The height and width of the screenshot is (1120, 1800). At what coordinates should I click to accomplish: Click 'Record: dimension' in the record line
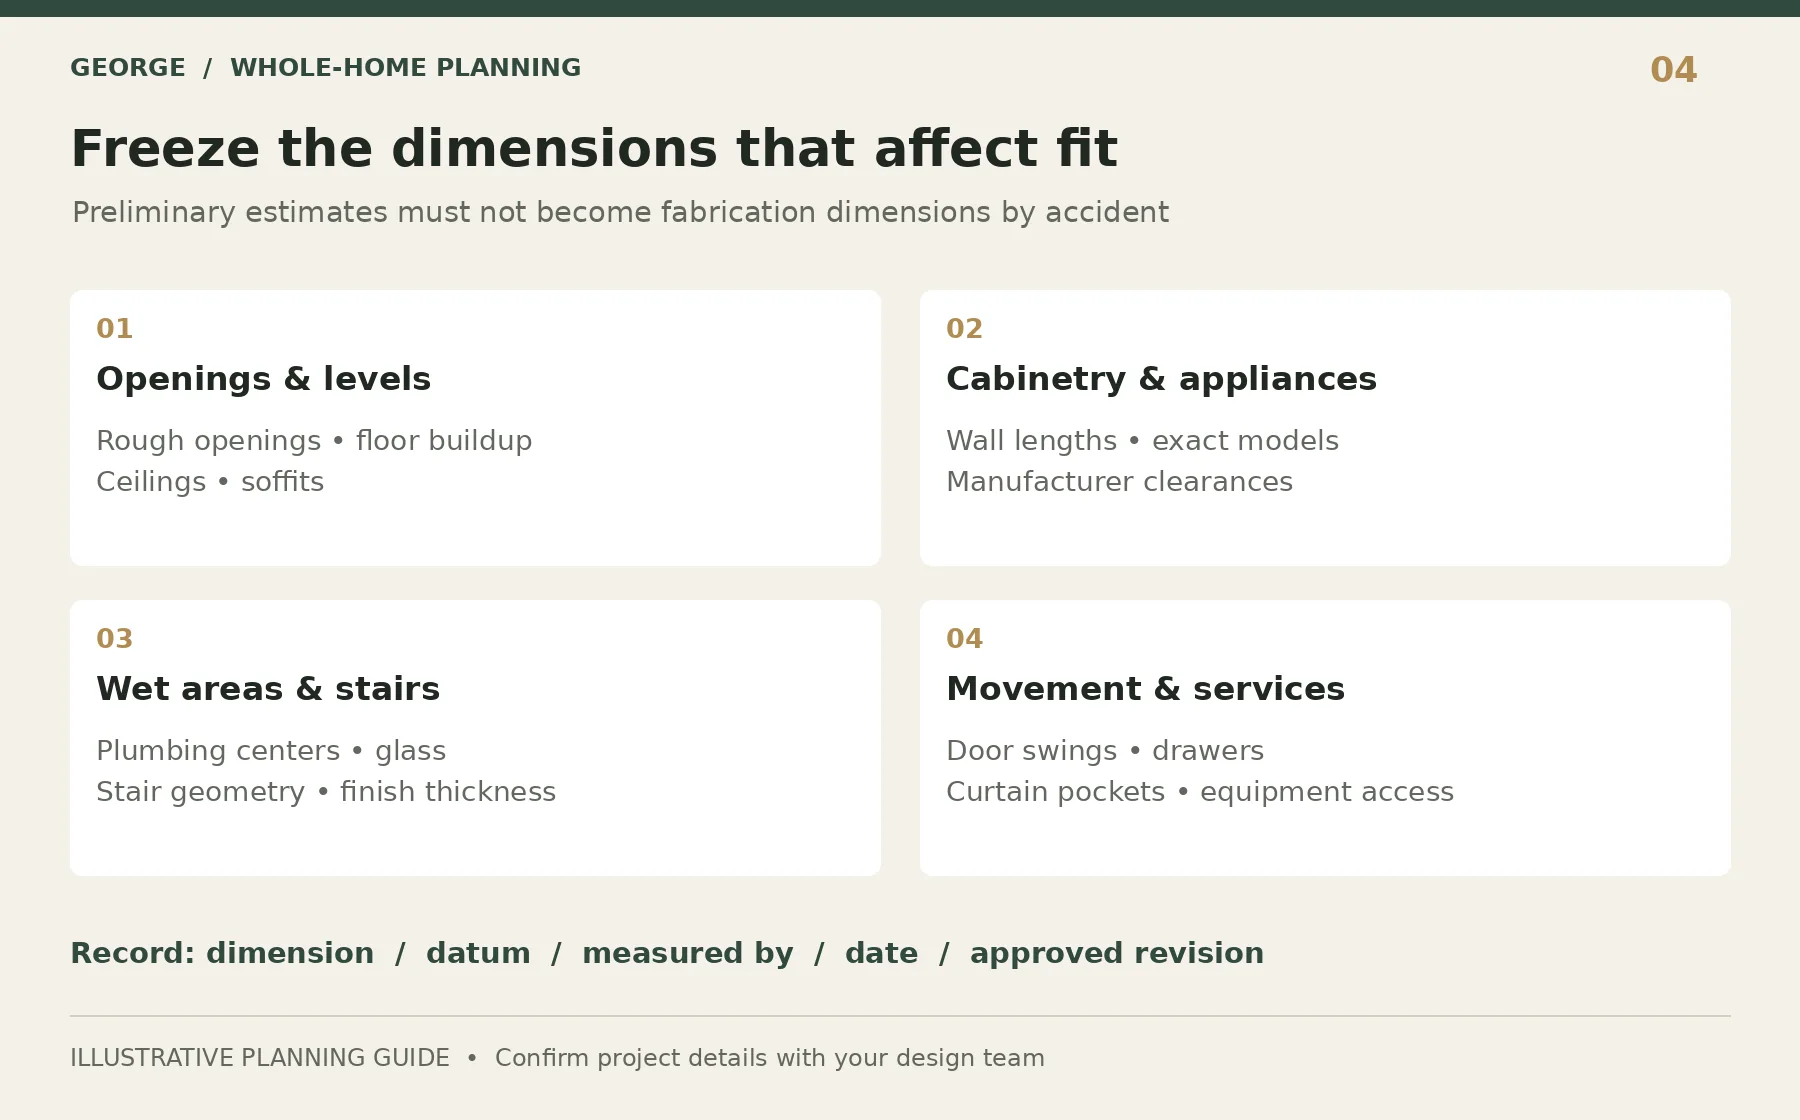point(222,953)
